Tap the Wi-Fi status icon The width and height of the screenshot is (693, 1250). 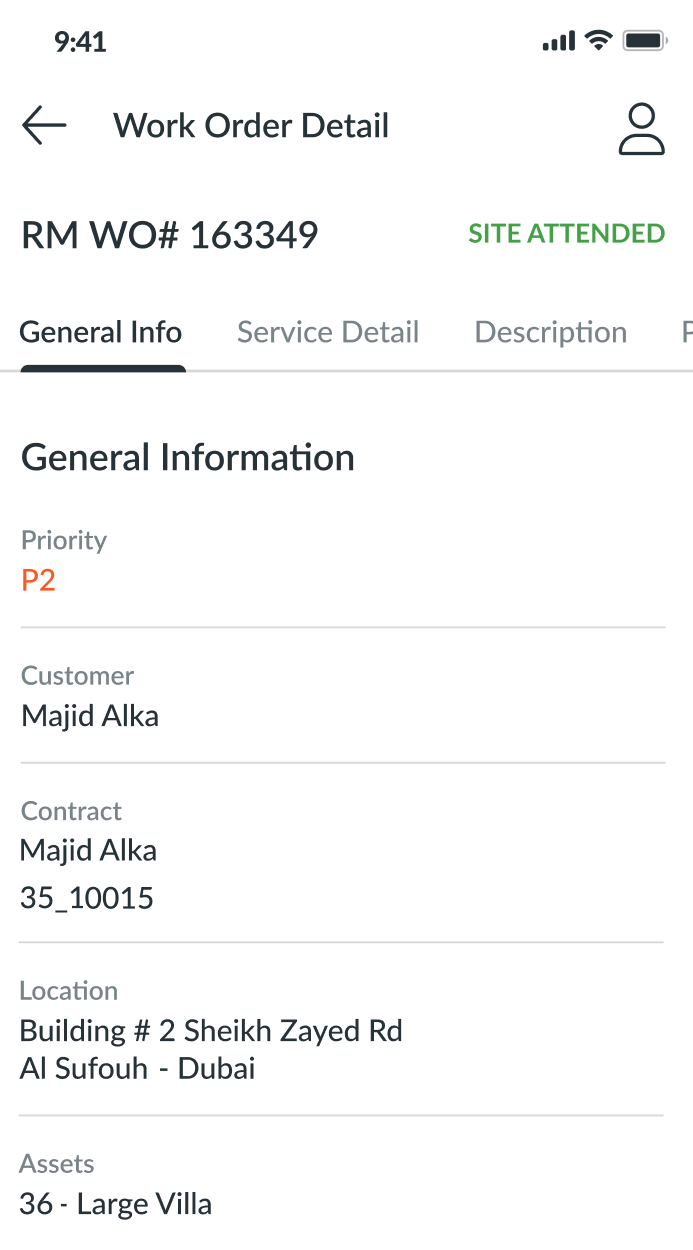tap(599, 40)
